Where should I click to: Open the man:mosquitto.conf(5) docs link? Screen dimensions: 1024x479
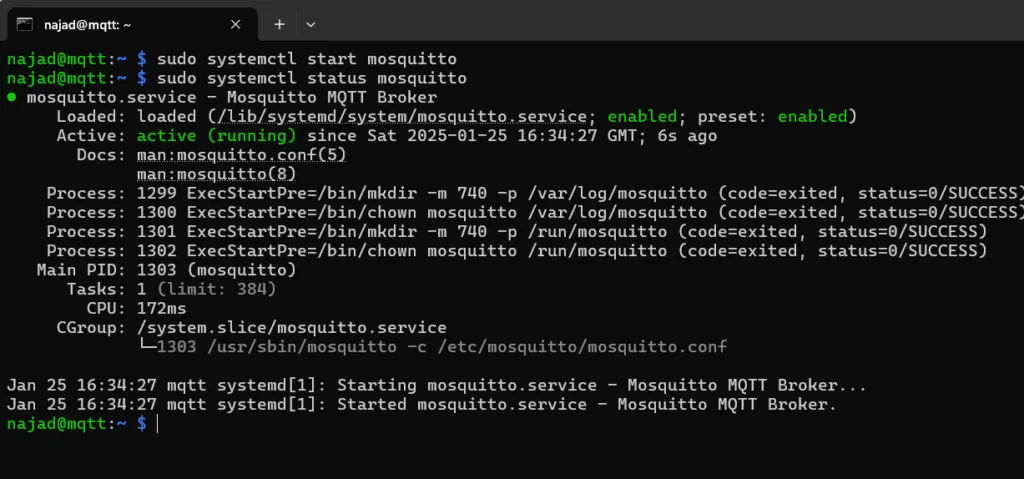tap(242, 155)
